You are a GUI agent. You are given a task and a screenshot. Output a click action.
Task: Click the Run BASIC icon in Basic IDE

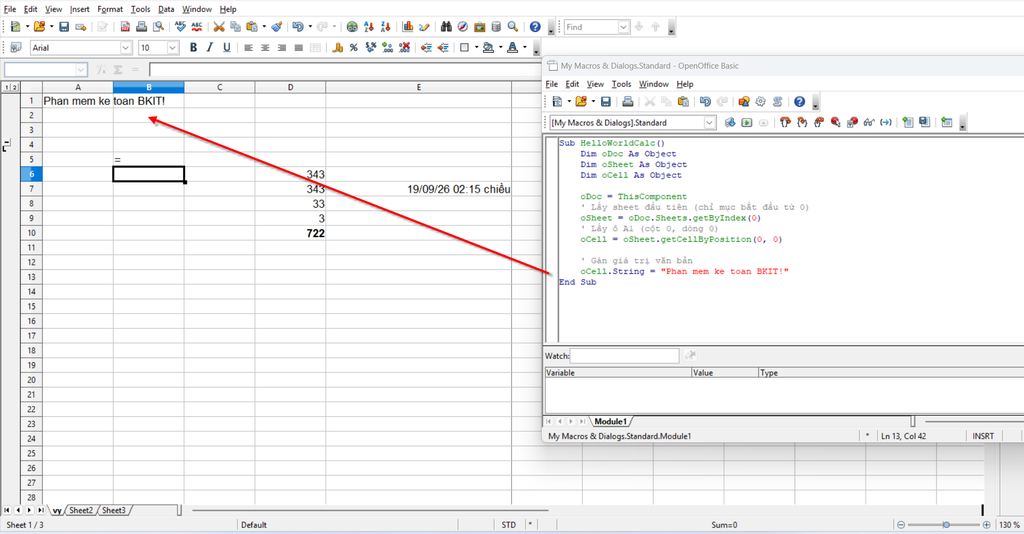(746, 122)
